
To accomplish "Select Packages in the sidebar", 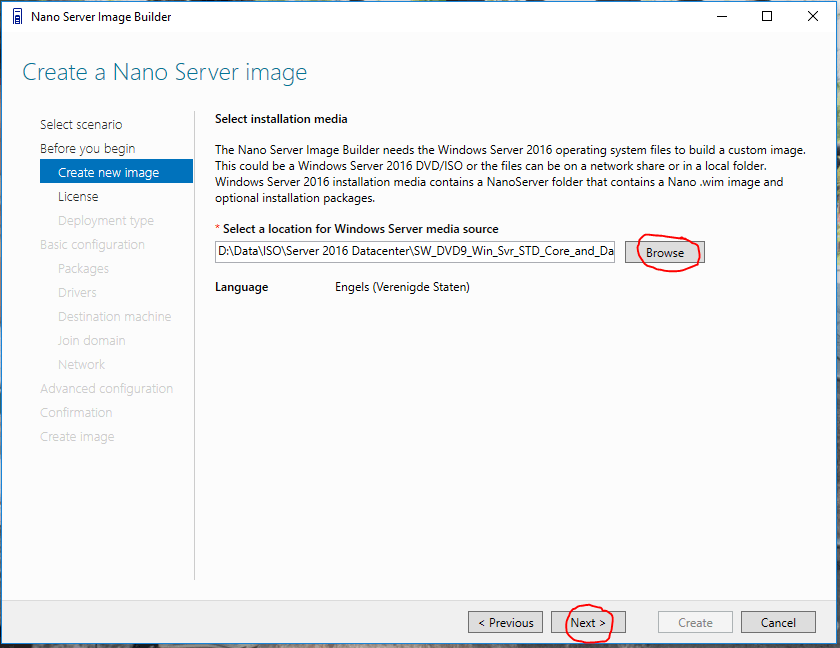I will click(x=83, y=269).
